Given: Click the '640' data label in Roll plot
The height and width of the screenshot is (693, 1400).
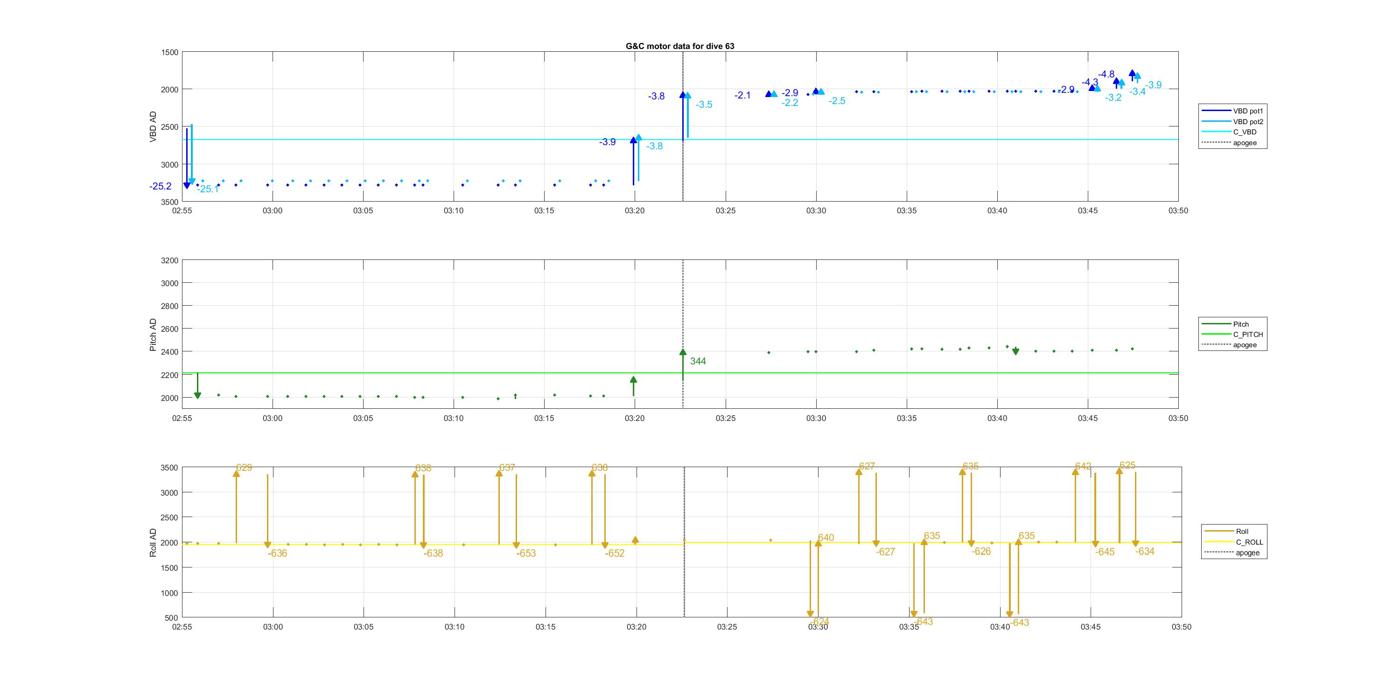Looking at the screenshot, I should point(826,538).
